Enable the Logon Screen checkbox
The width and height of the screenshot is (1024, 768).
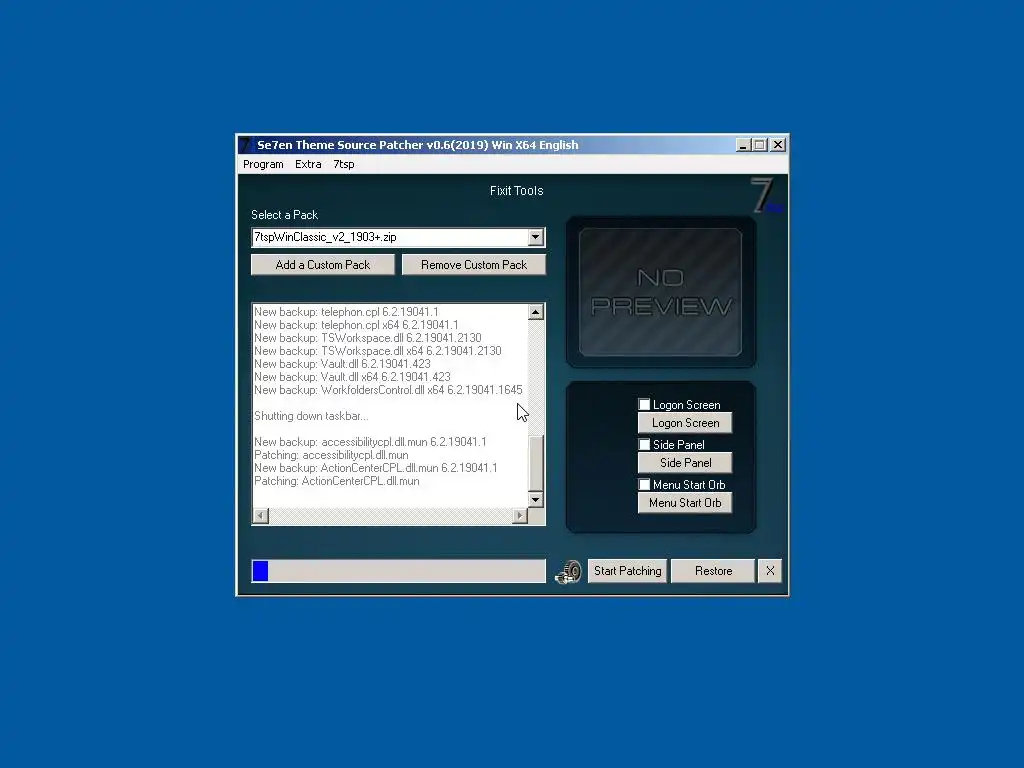tap(644, 404)
